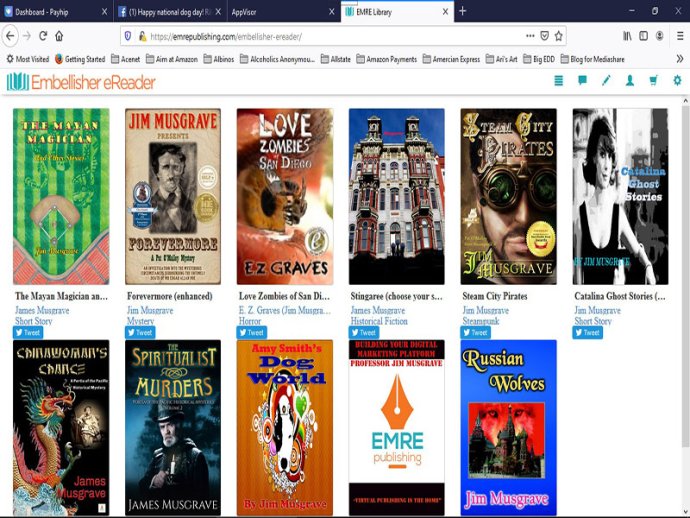Go to the browser home page
The image size is (690, 518).
[x=59, y=36]
